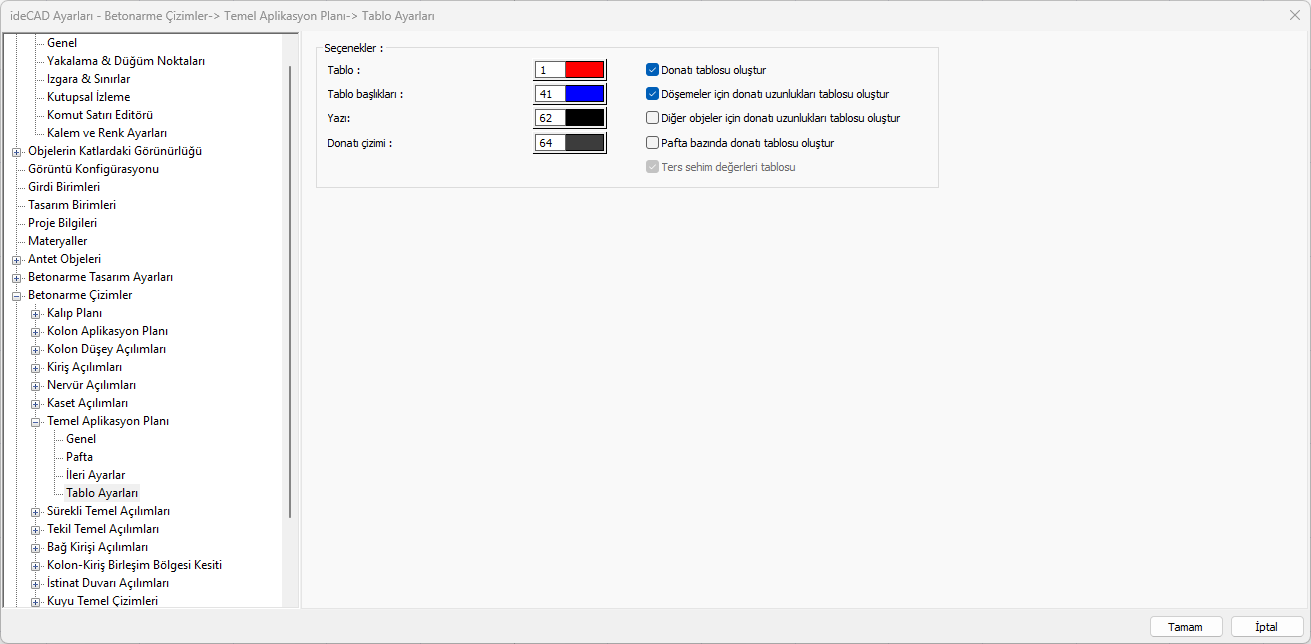Uncheck Donatı tablosu oluştur option
This screenshot has height=644, width=1311.
pos(652,70)
